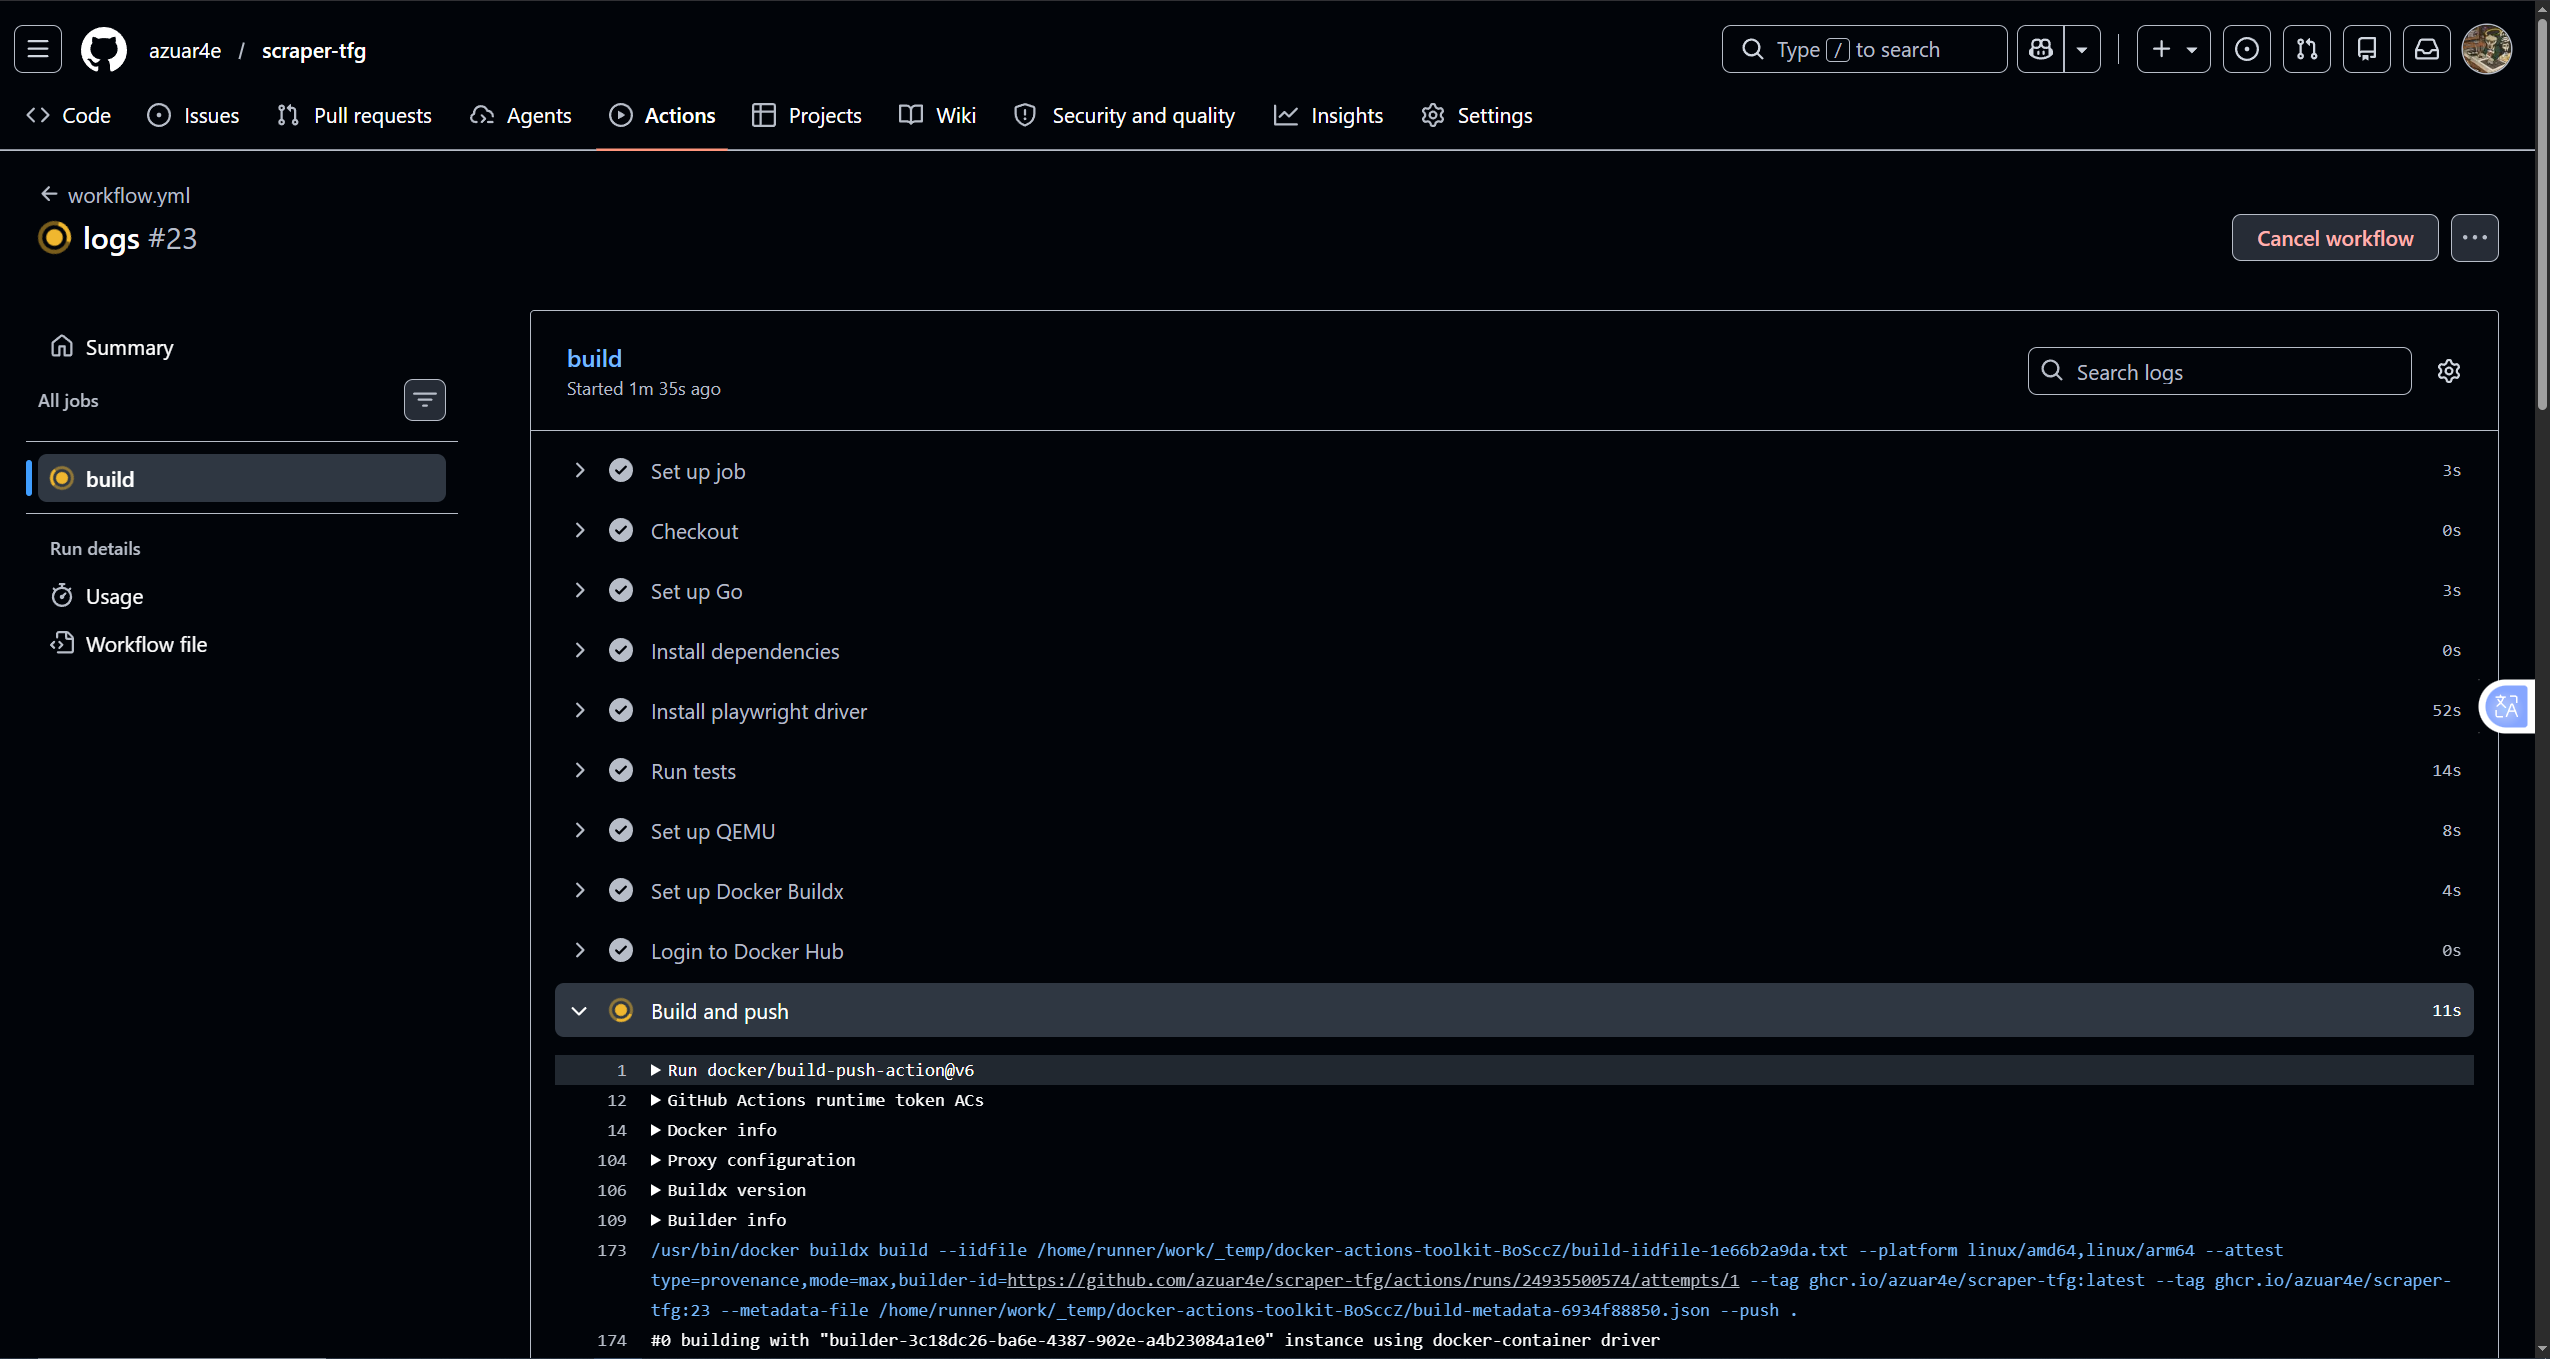2550x1359 pixels.
Task: Open the Actions tab
Action: click(662, 115)
